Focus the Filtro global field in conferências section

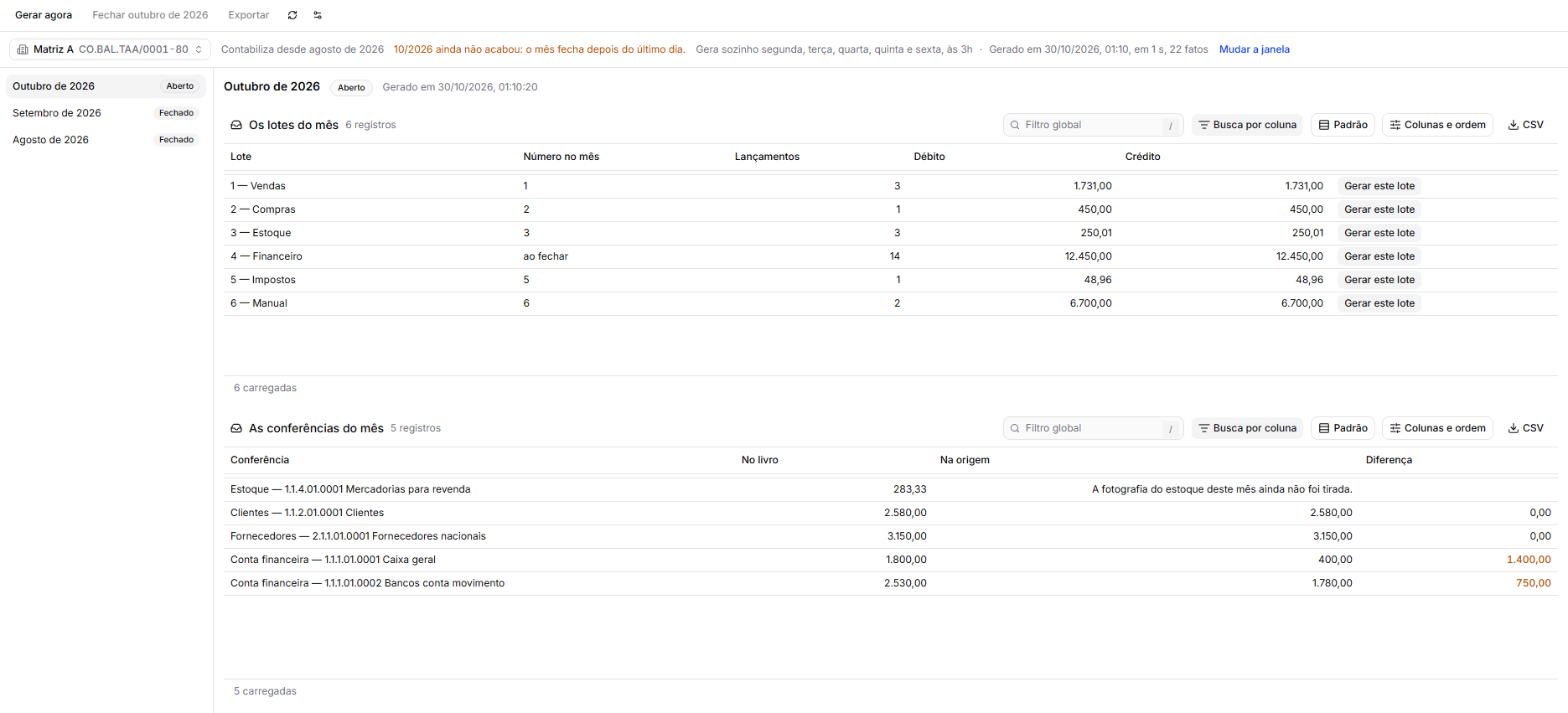click(x=1093, y=428)
